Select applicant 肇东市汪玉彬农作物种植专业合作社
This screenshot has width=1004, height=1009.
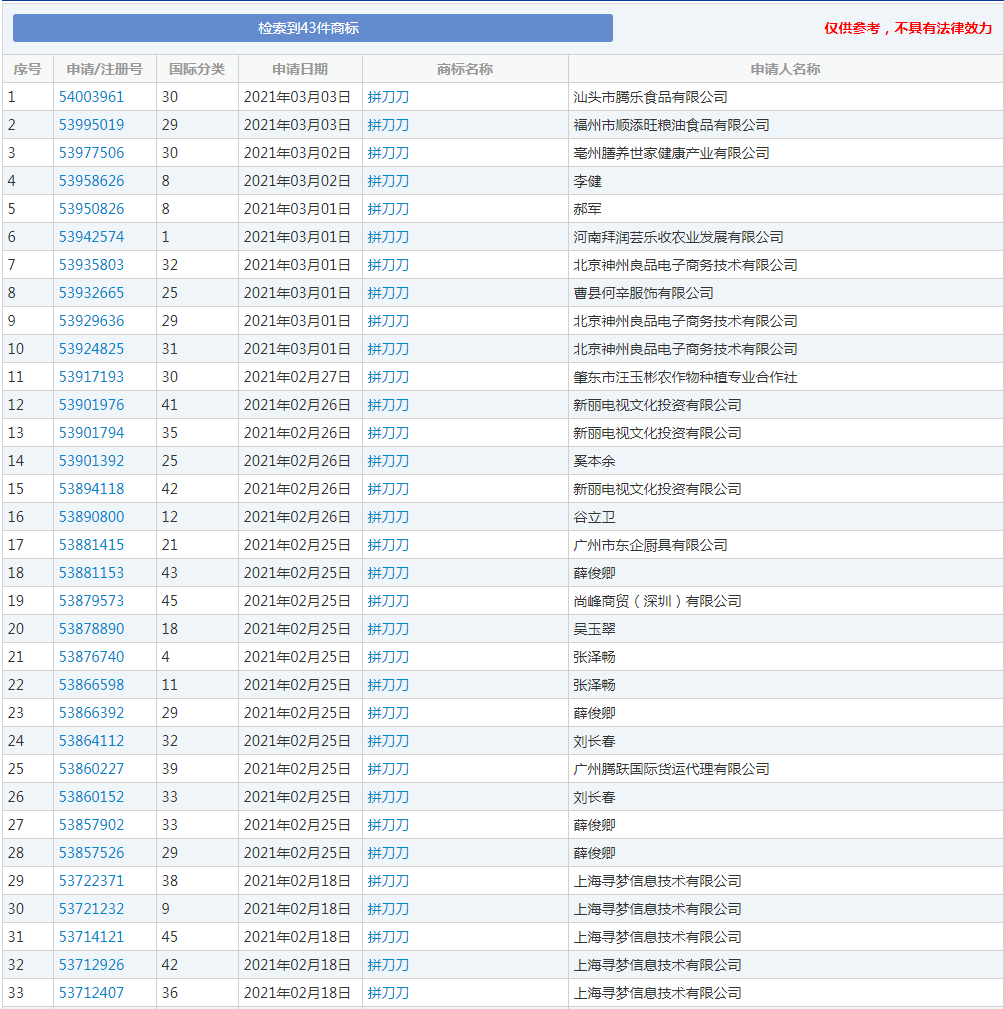tap(685, 377)
